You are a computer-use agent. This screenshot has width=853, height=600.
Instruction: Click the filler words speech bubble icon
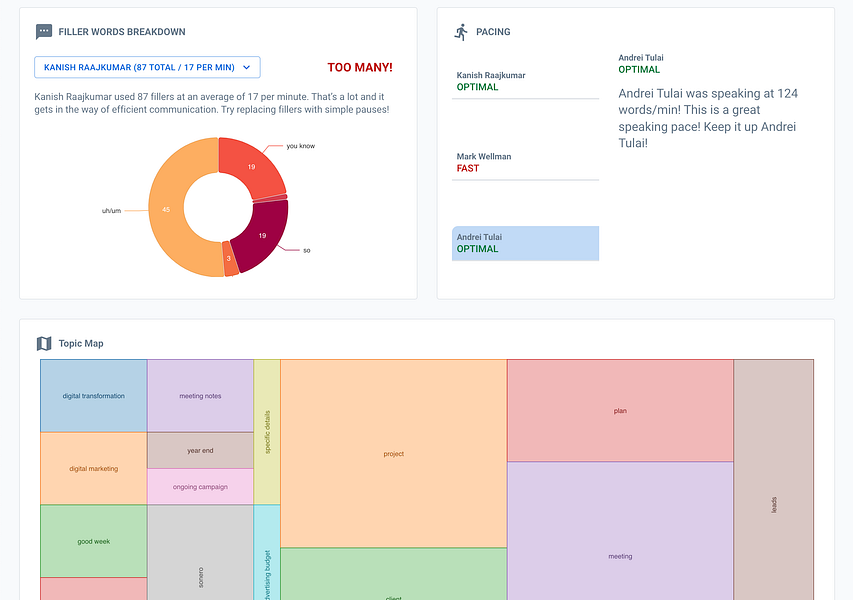(44, 32)
